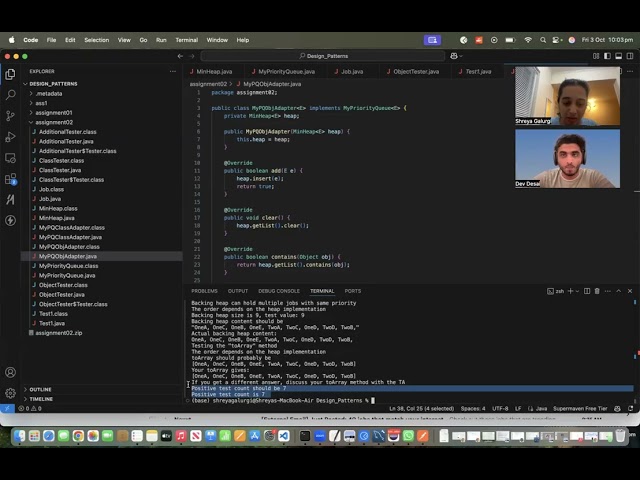This screenshot has width=640, height=480.
Task: Open Copilot chat icon in title bar
Action: 453,56
